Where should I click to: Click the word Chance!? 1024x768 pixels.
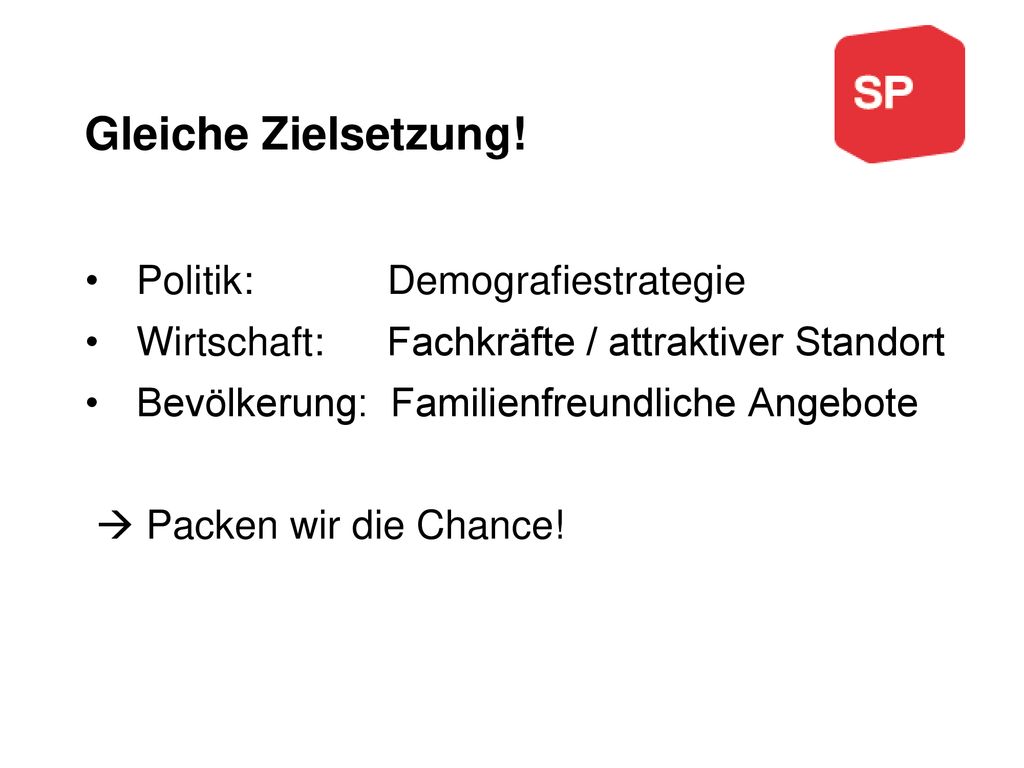pos(490,525)
